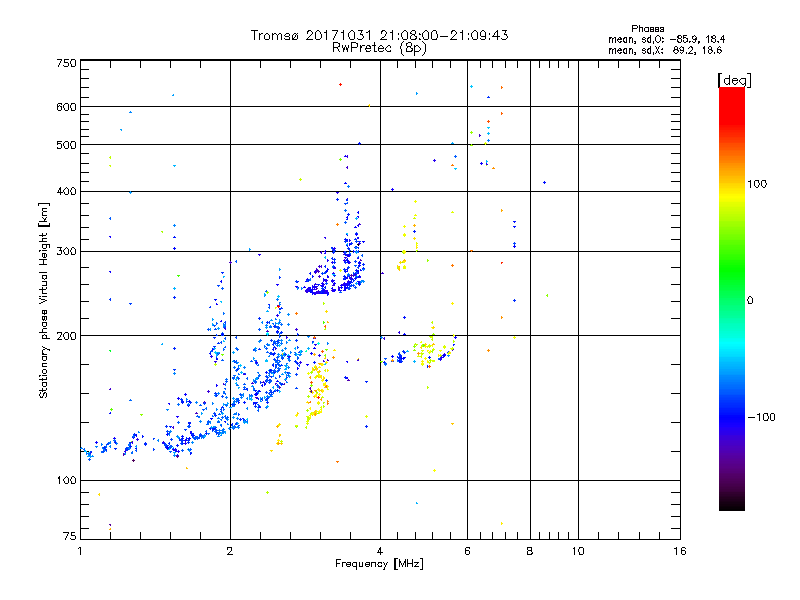Click the 'Stationary phase Virtual Height [km]' label
The height and width of the screenshot is (600, 800).
pyautogui.click(x=44, y=301)
